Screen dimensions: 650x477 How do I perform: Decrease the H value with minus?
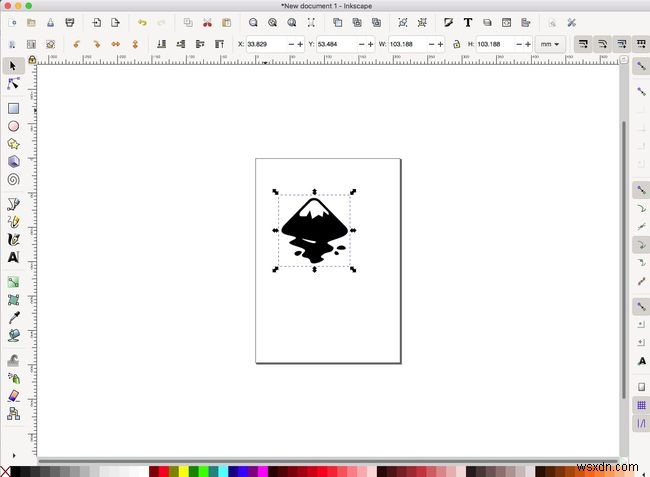point(519,44)
